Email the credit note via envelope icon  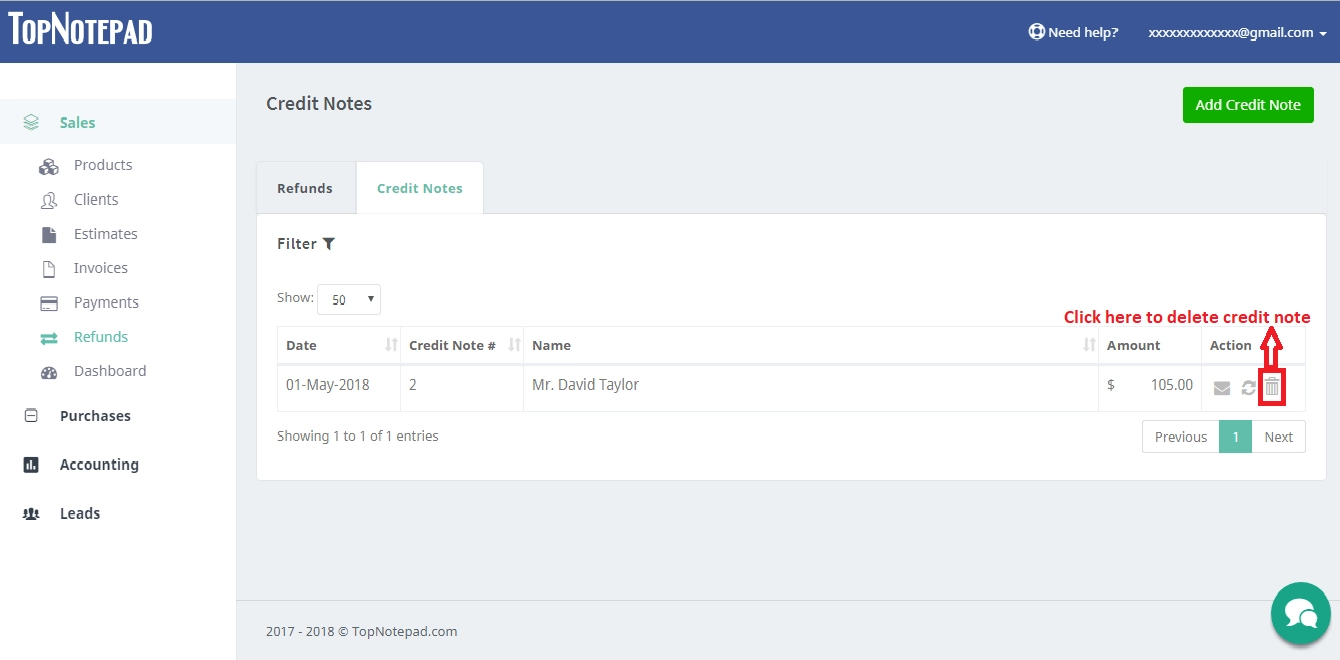point(1222,387)
